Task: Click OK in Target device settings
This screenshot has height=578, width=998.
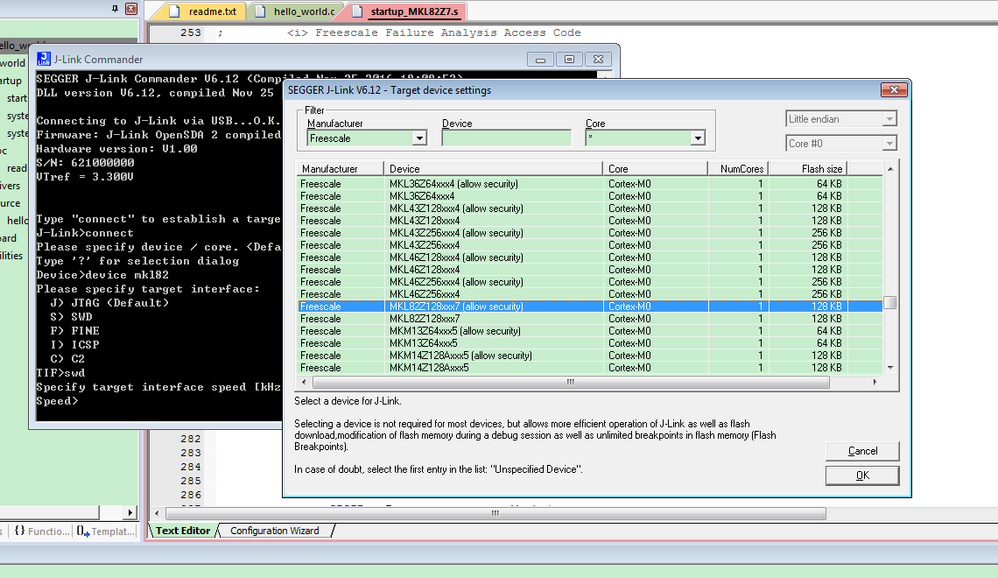Action: pos(862,476)
